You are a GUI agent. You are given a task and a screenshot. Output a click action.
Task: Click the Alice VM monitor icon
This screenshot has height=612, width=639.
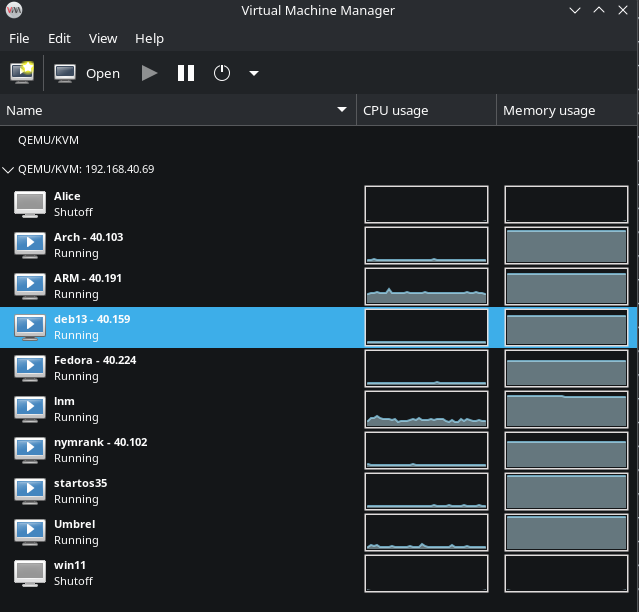click(30, 204)
